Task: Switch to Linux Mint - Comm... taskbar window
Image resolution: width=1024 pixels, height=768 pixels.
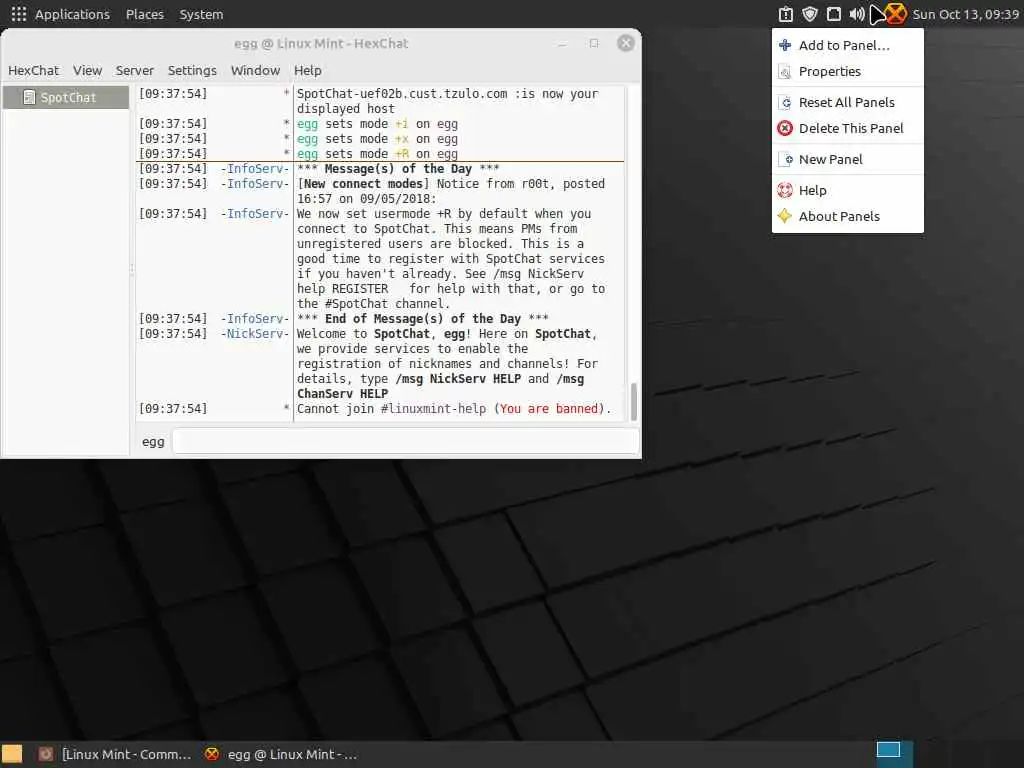Action: (x=116, y=754)
